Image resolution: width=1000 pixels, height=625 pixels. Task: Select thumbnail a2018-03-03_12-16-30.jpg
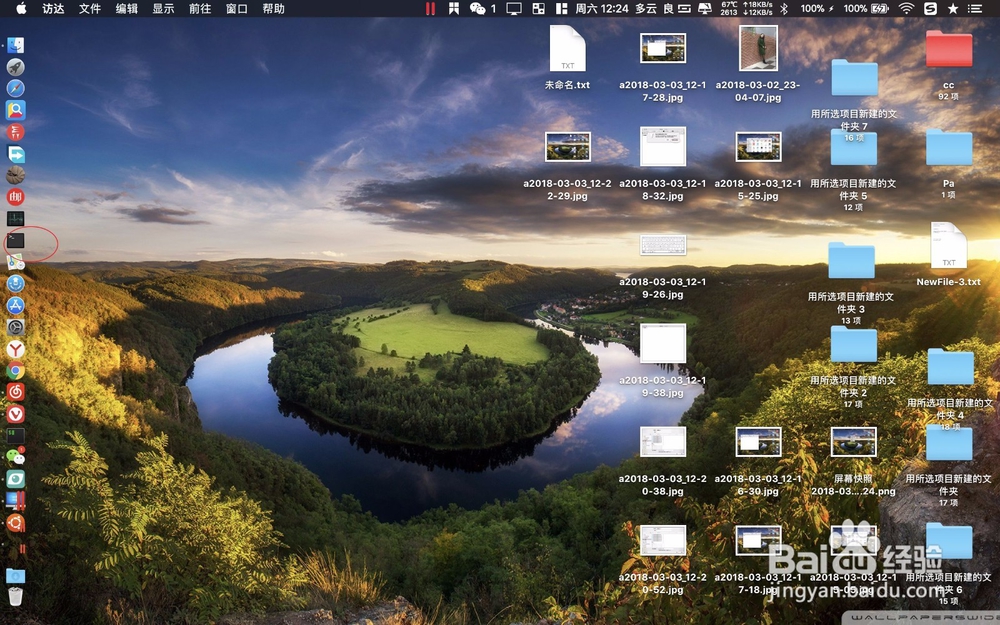[758, 442]
